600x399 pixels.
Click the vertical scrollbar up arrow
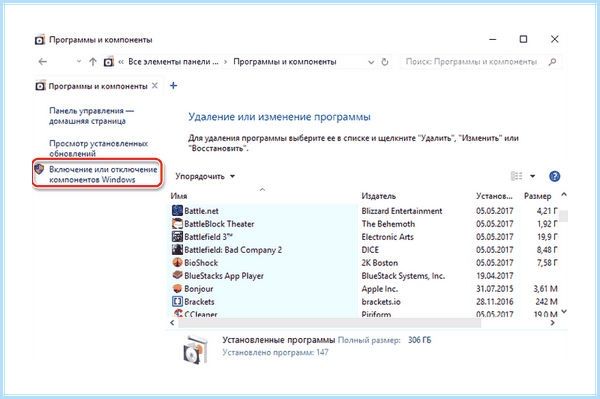coord(564,195)
